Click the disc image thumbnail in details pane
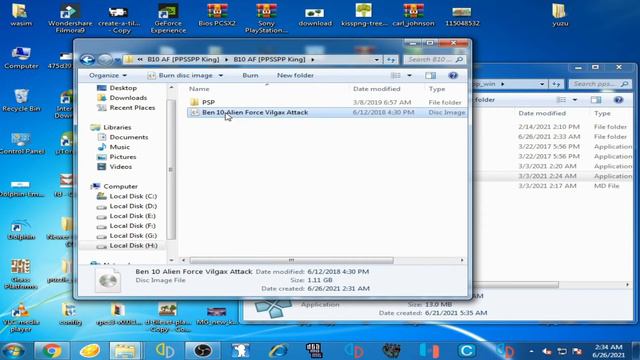The width and height of the screenshot is (640, 360). pyautogui.click(x=108, y=280)
